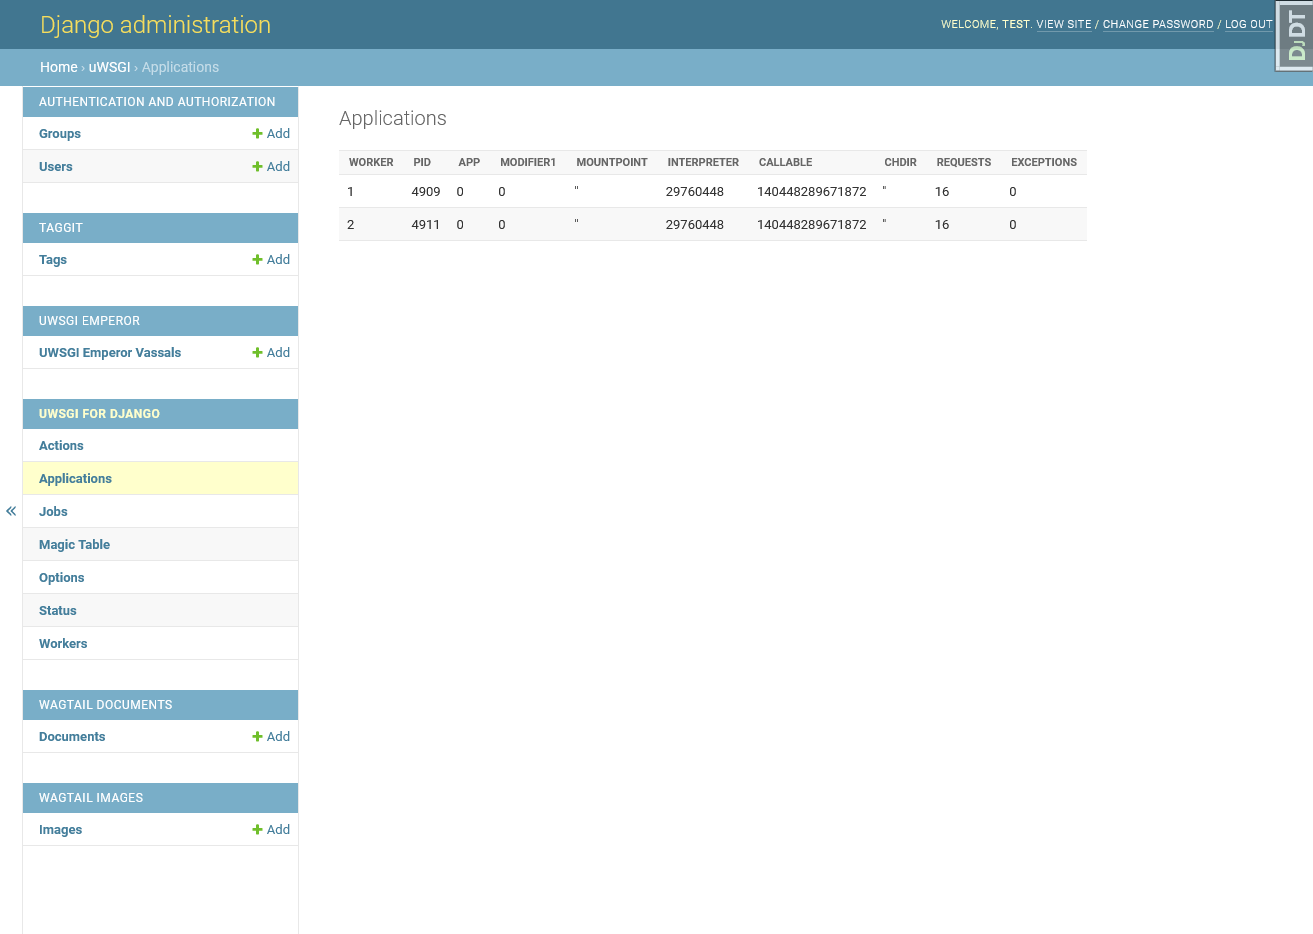Click the Django administration site title
The image size is (1313, 934).
[x=155, y=25]
